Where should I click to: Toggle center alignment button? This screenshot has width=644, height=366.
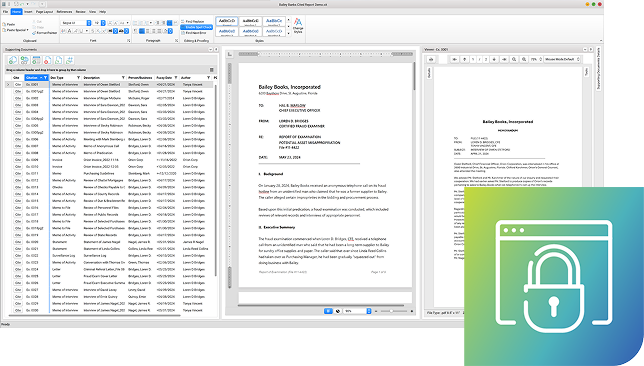(x=147, y=31)
